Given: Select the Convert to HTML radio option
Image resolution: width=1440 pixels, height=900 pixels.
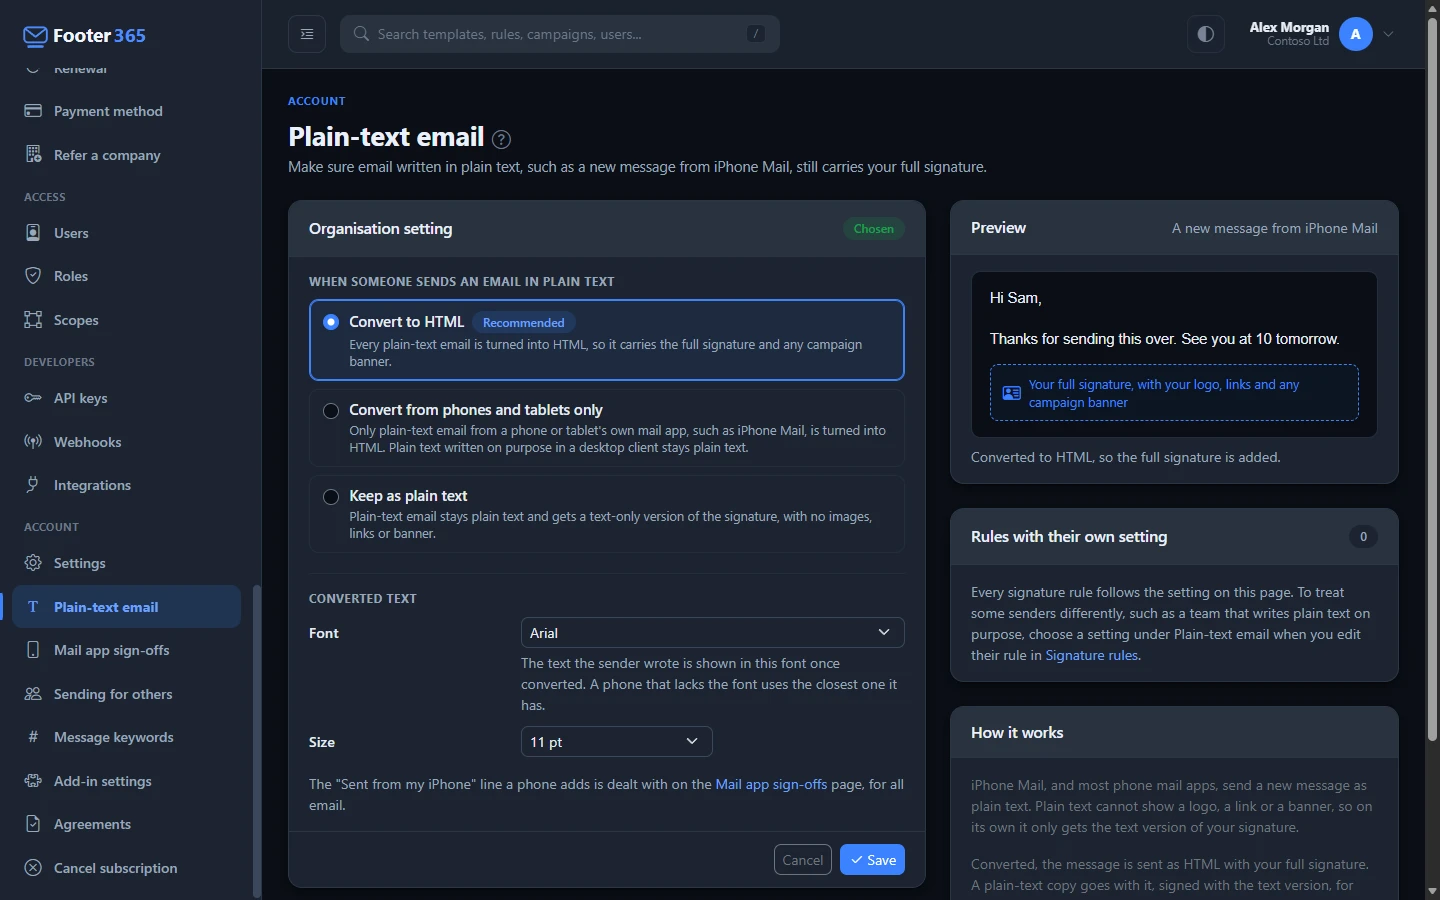Looking at the screenshot, I should click(x=331, y=322).
